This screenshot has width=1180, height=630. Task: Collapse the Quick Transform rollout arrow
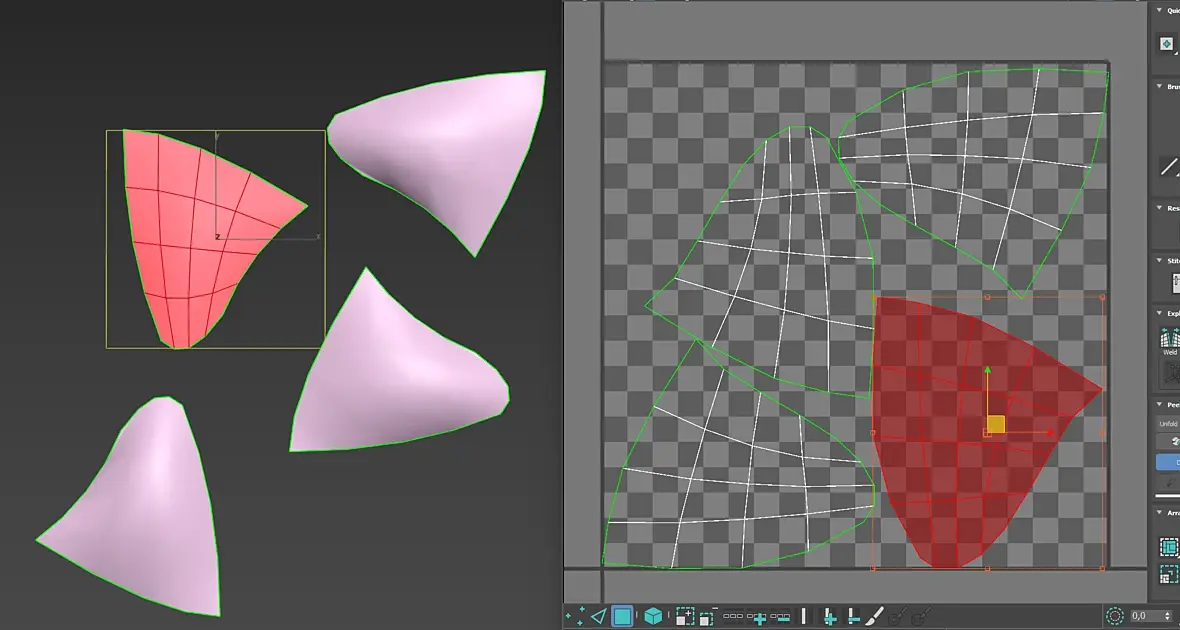pos(1159,11)
